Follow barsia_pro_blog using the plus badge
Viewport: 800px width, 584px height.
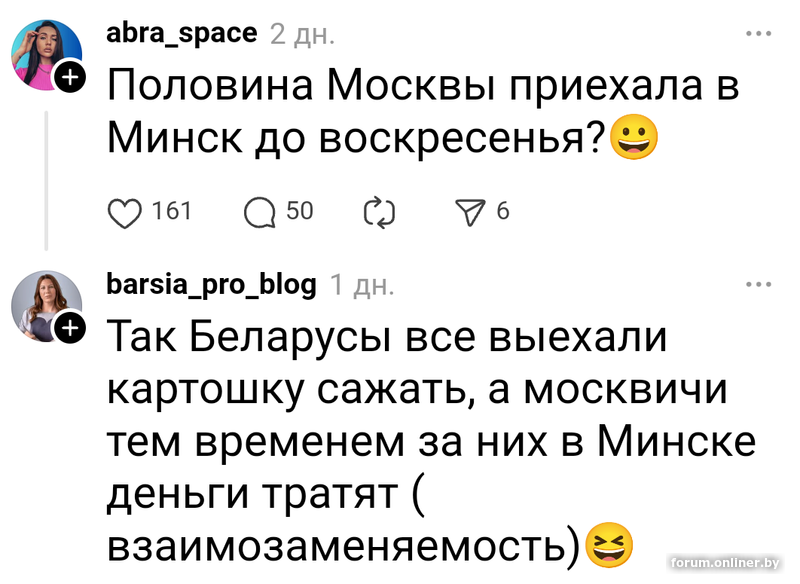(x=71, y=327)
